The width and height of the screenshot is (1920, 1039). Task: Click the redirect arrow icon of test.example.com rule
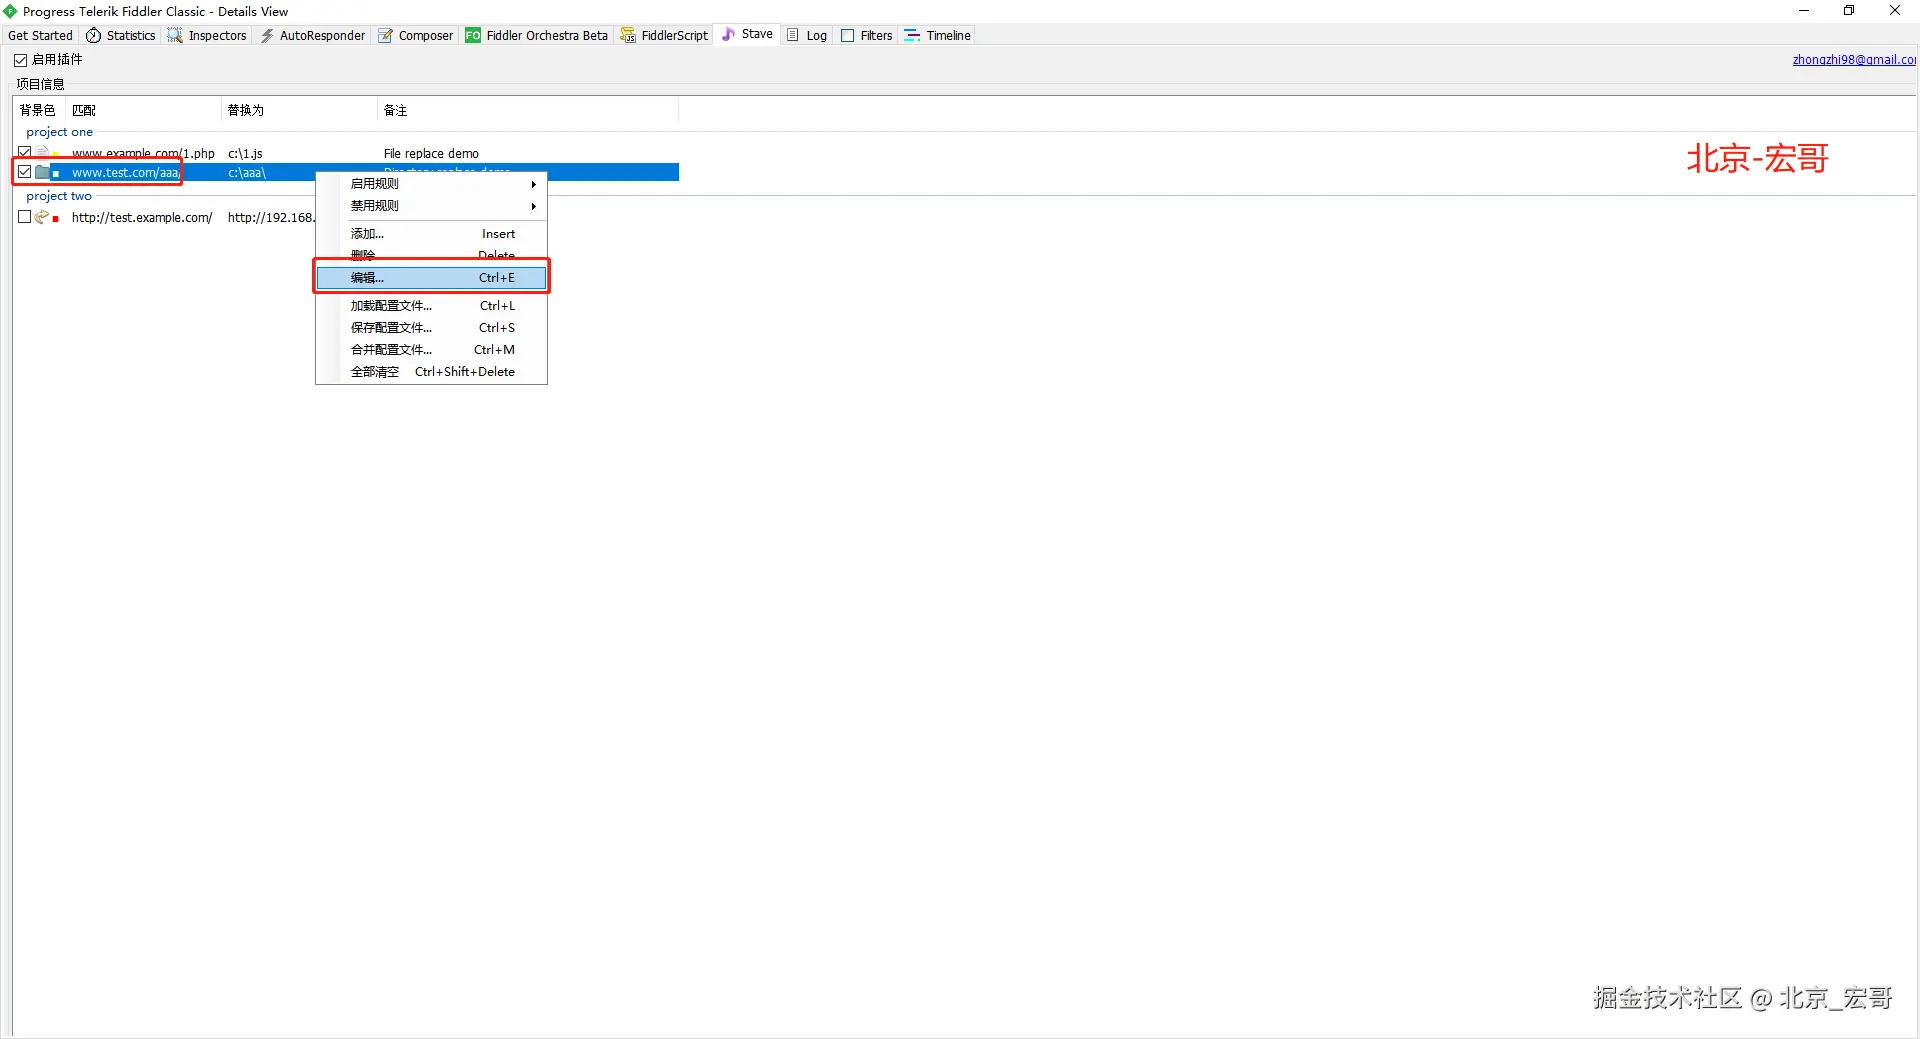[42, 217]
